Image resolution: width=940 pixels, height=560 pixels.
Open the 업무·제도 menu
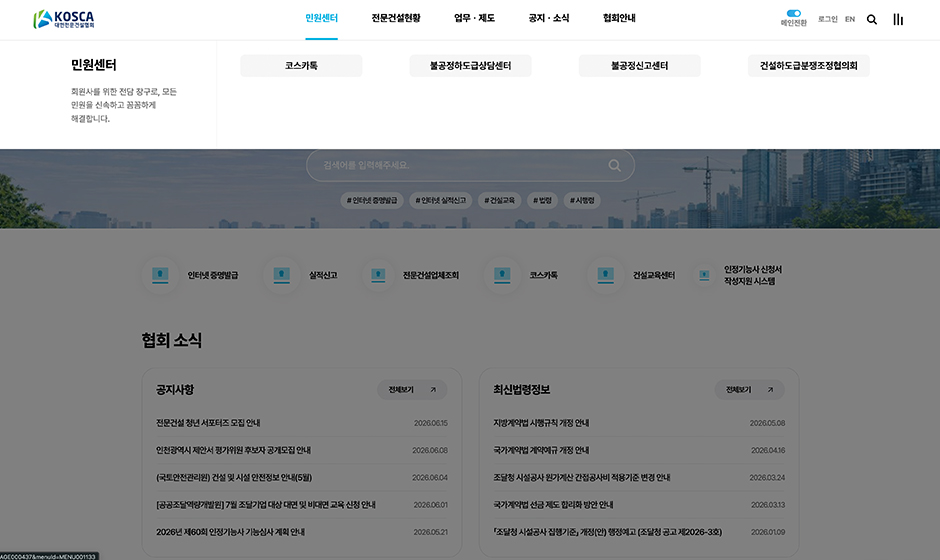pos(474,18)
